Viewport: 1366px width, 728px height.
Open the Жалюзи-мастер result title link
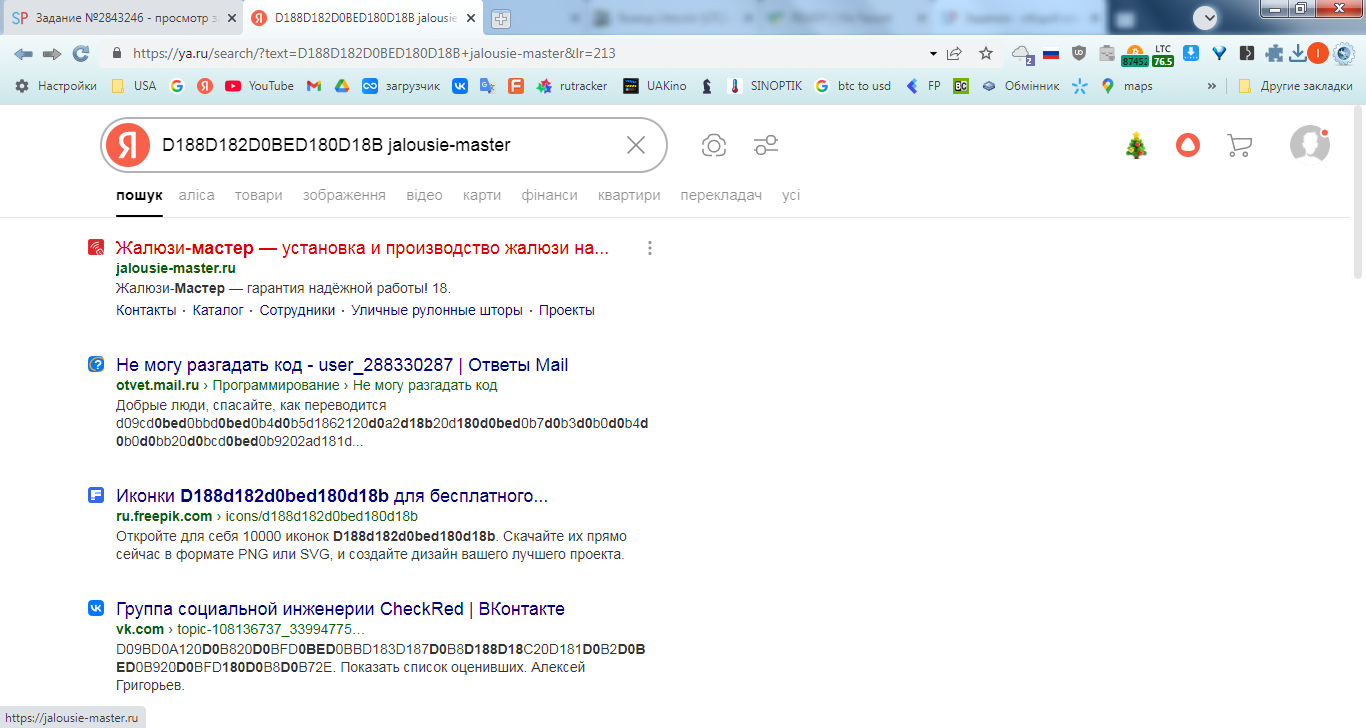coord(362,248)
